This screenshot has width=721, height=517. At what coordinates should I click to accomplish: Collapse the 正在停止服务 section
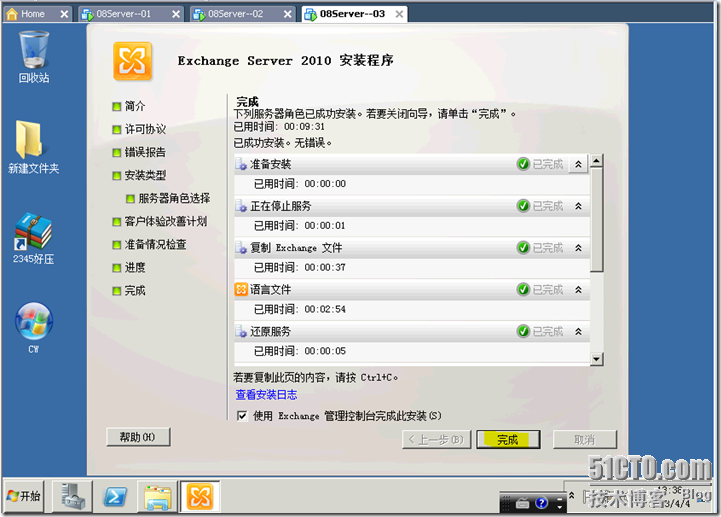click(578, 206)
